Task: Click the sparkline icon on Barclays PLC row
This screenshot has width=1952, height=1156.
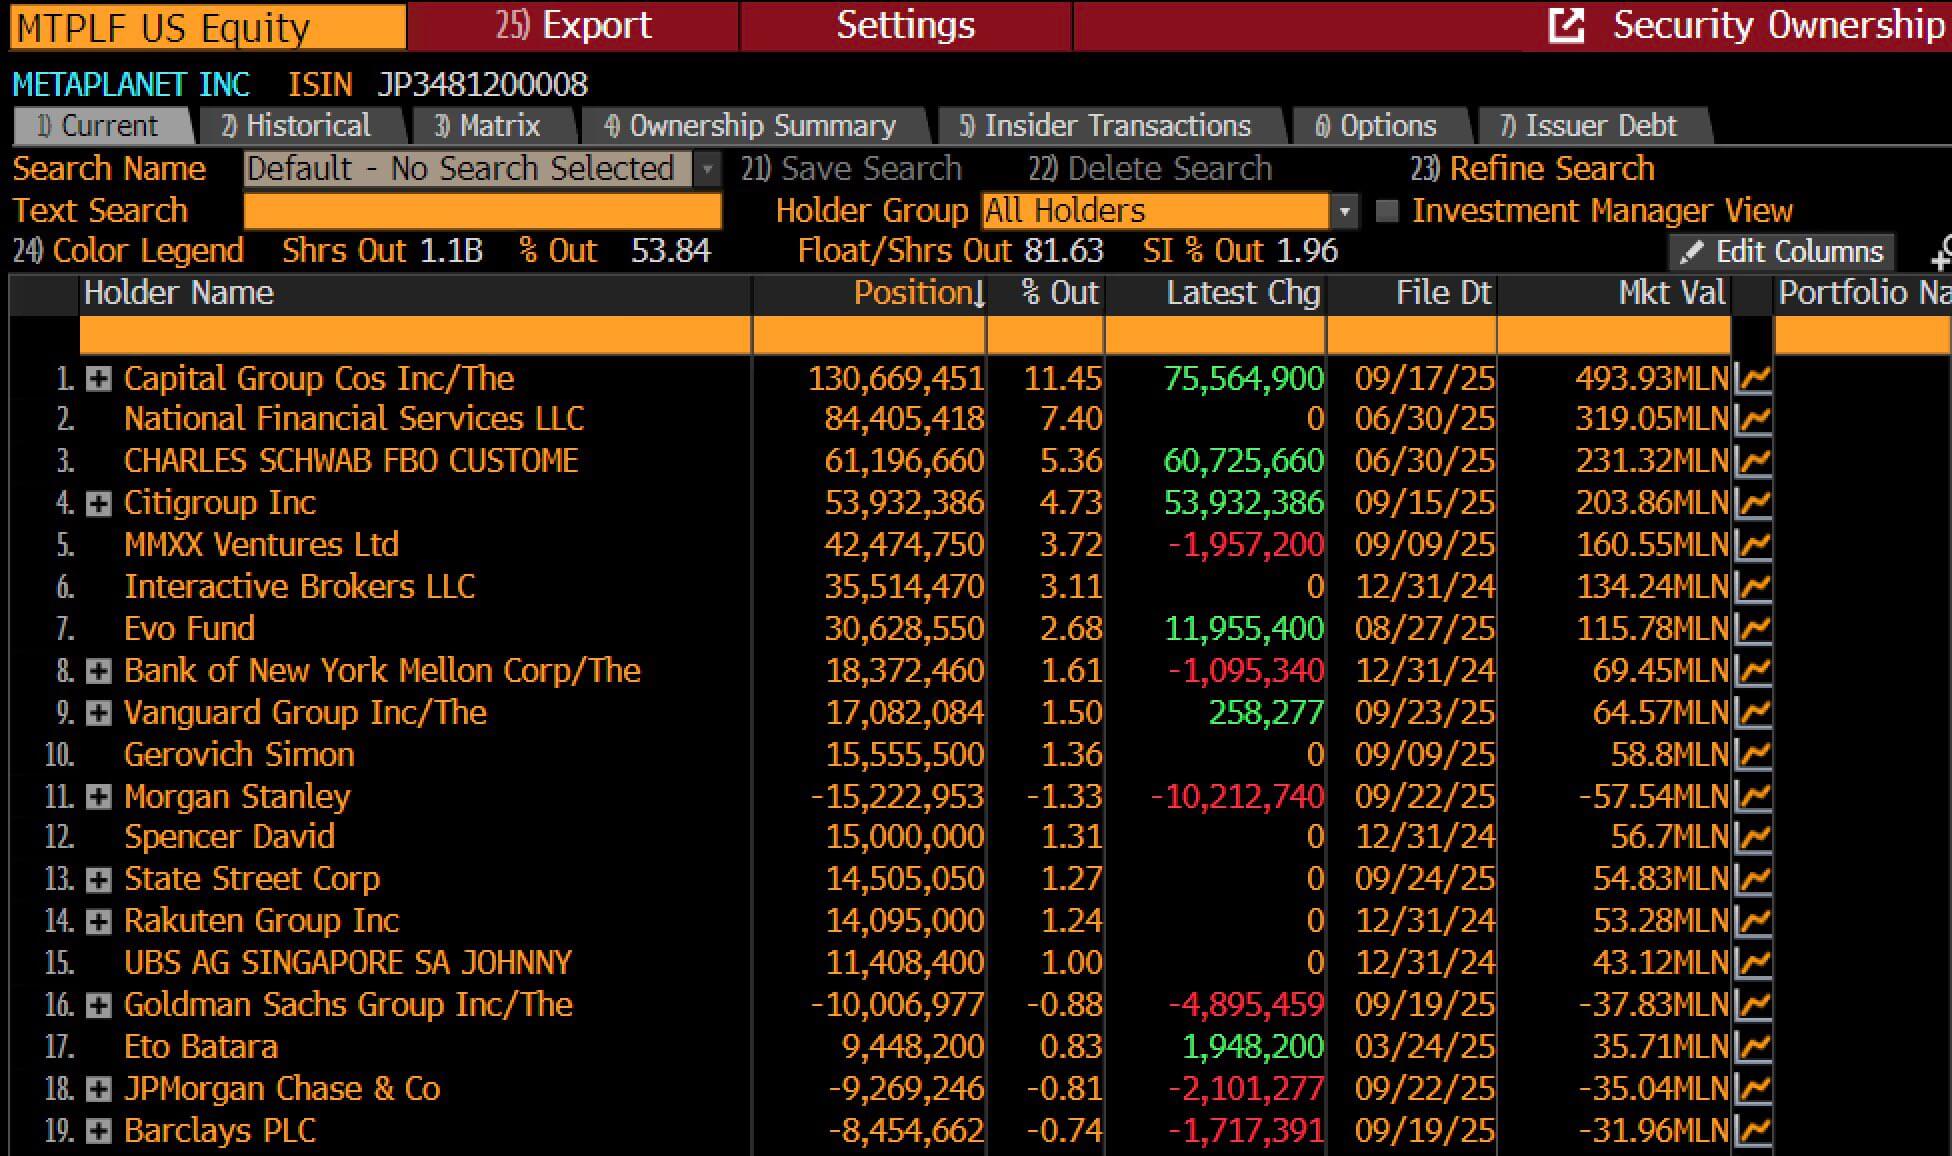Action: coord(1755,1130)
